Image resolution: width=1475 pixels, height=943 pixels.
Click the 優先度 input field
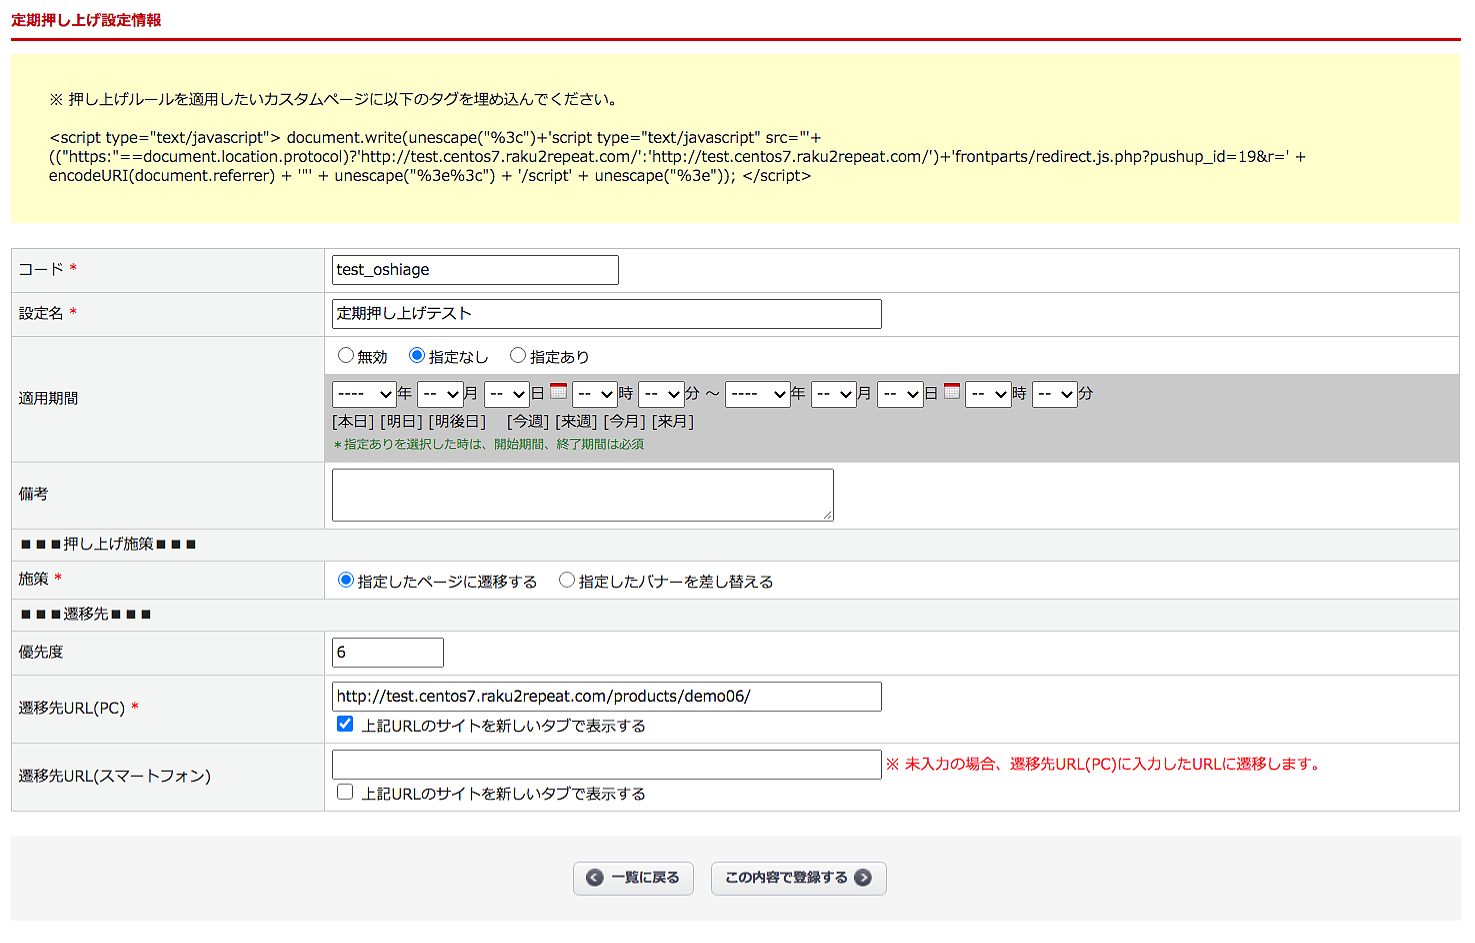[x=388, y=653]
